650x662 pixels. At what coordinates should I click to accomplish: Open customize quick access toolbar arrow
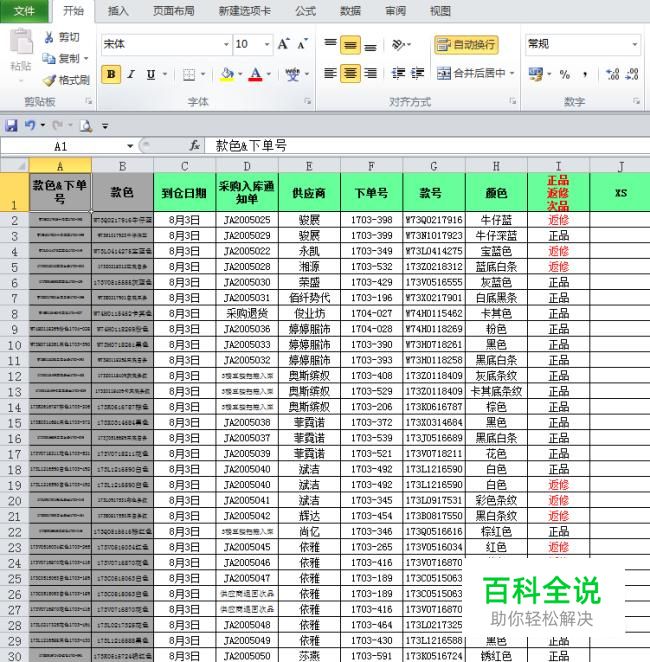click(105, 126)
